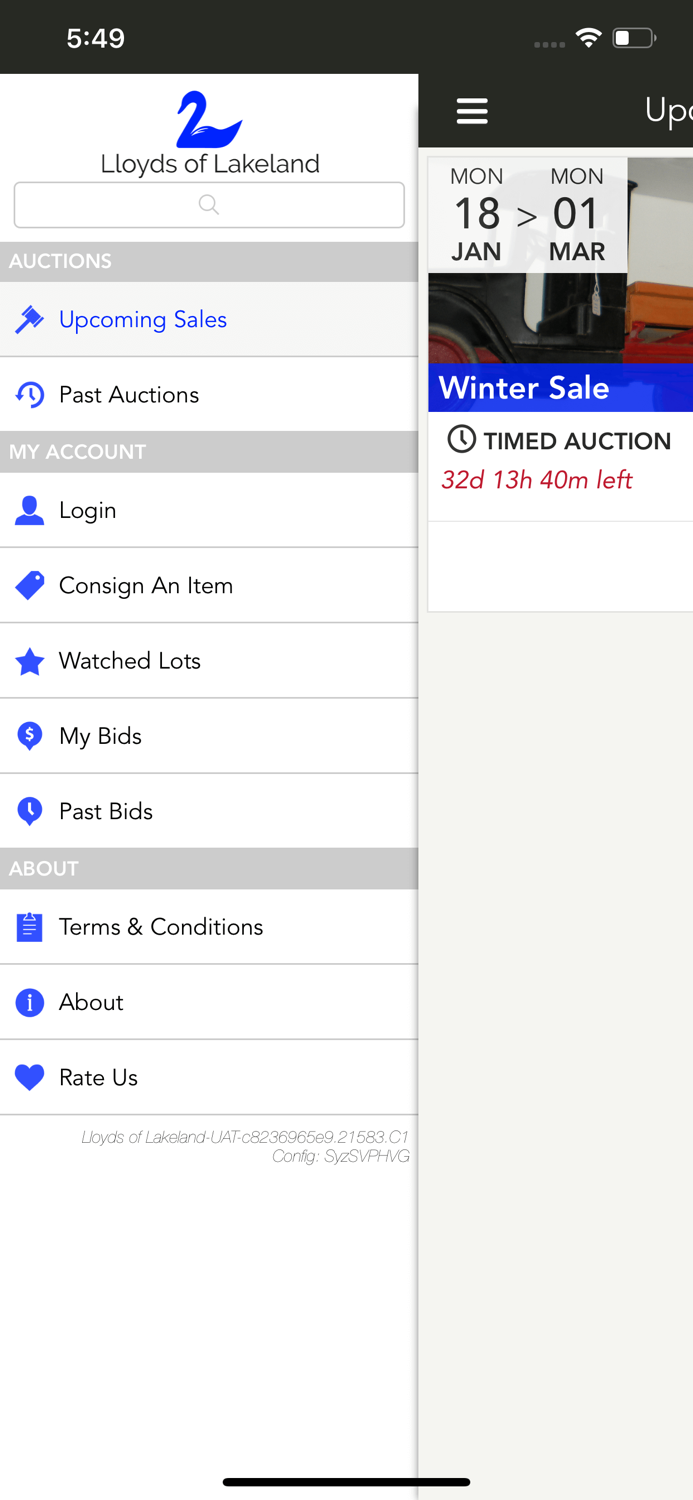Open the hamburger navigation menu
The height and width of the screenshot is (1500, 693).
[472, 110]
